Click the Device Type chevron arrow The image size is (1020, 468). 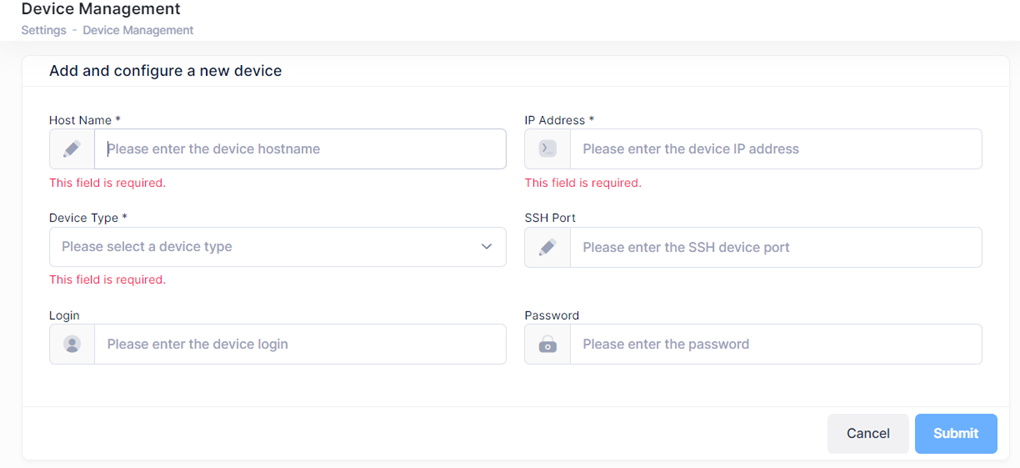[x=487, y=247]
